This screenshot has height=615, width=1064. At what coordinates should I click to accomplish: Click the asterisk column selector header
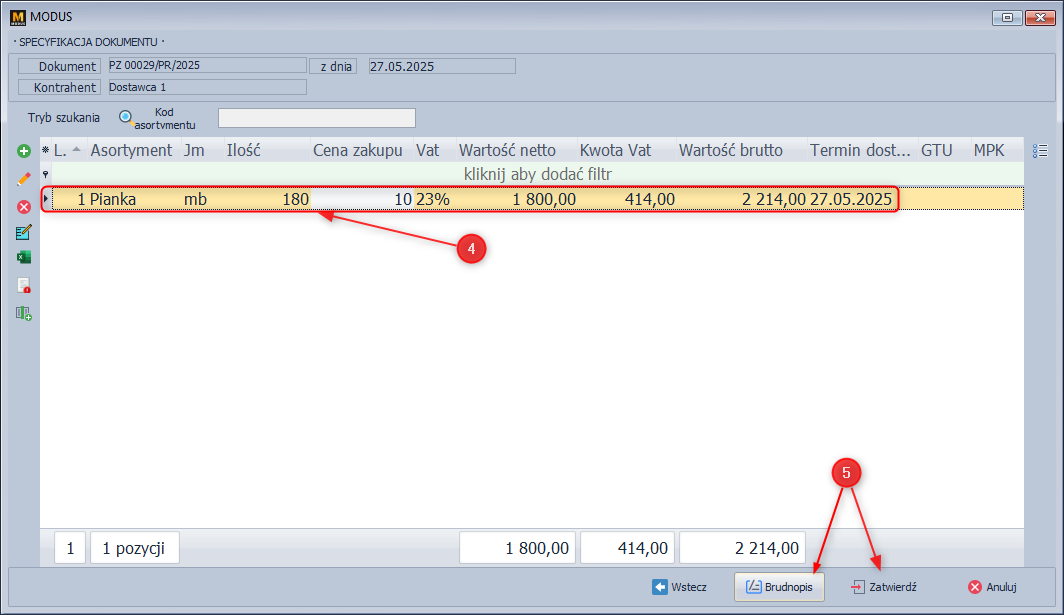tap(45, 150)
